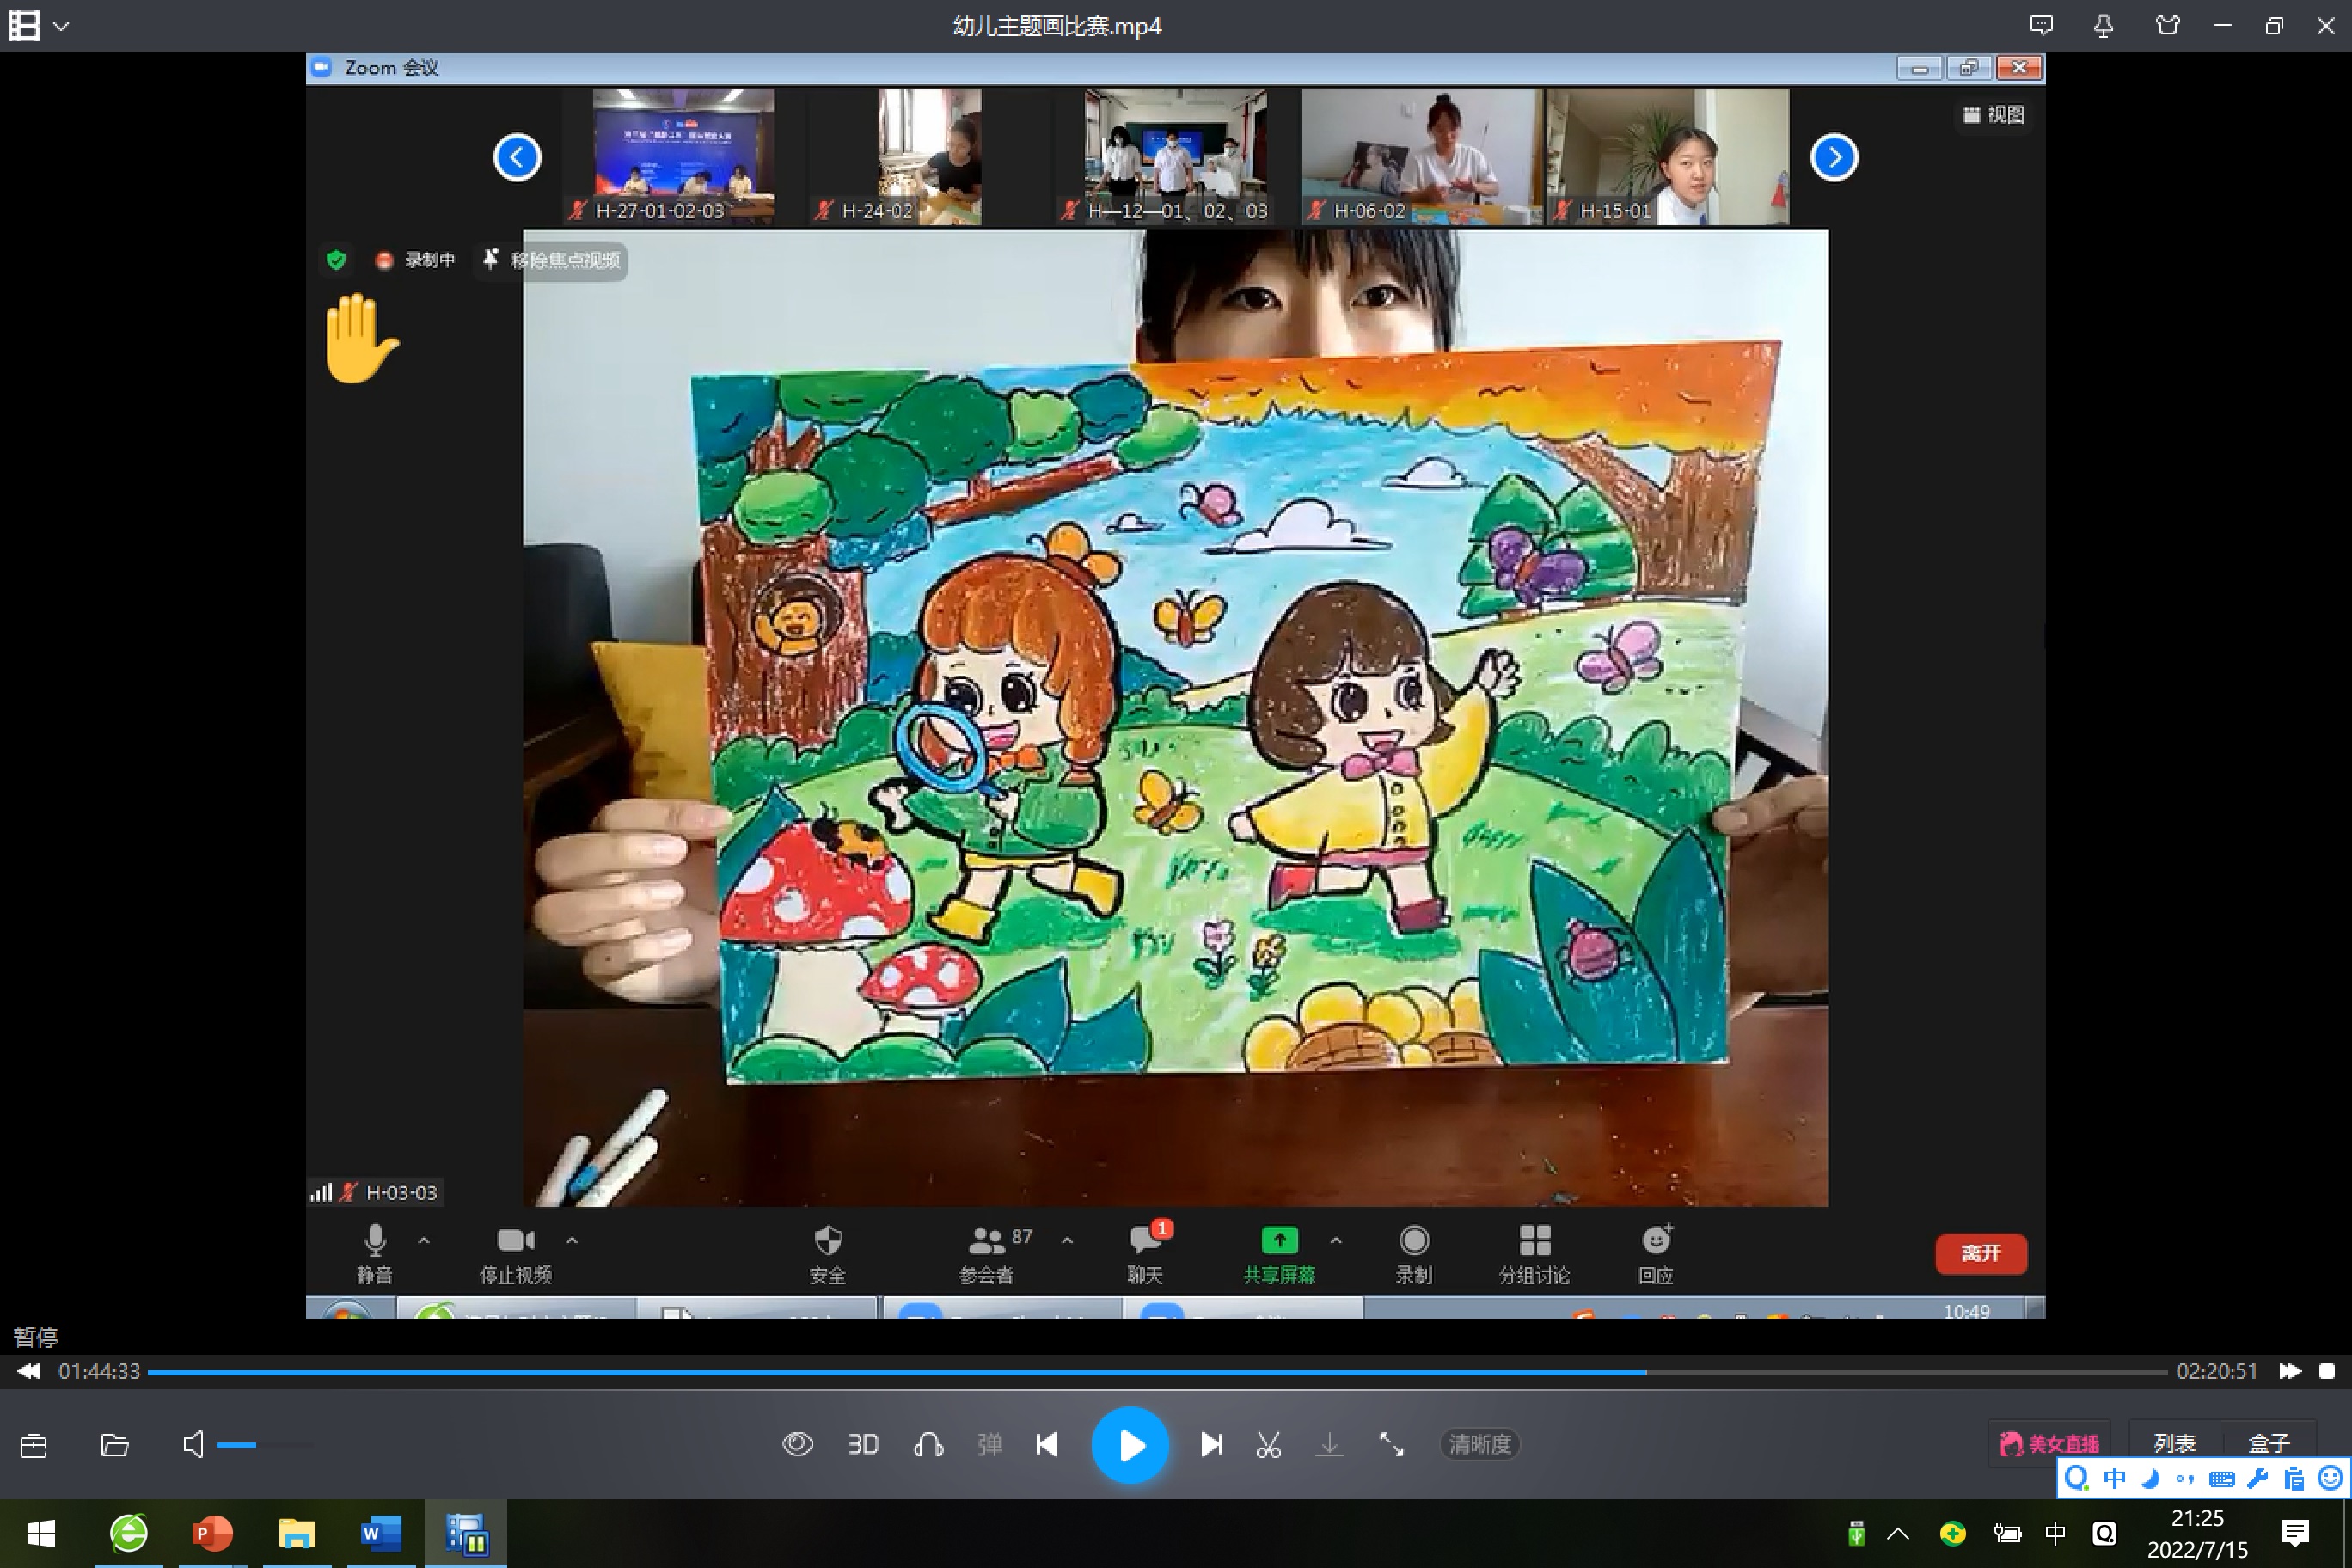Open the 参会者 participants panel

[988, 1254]
